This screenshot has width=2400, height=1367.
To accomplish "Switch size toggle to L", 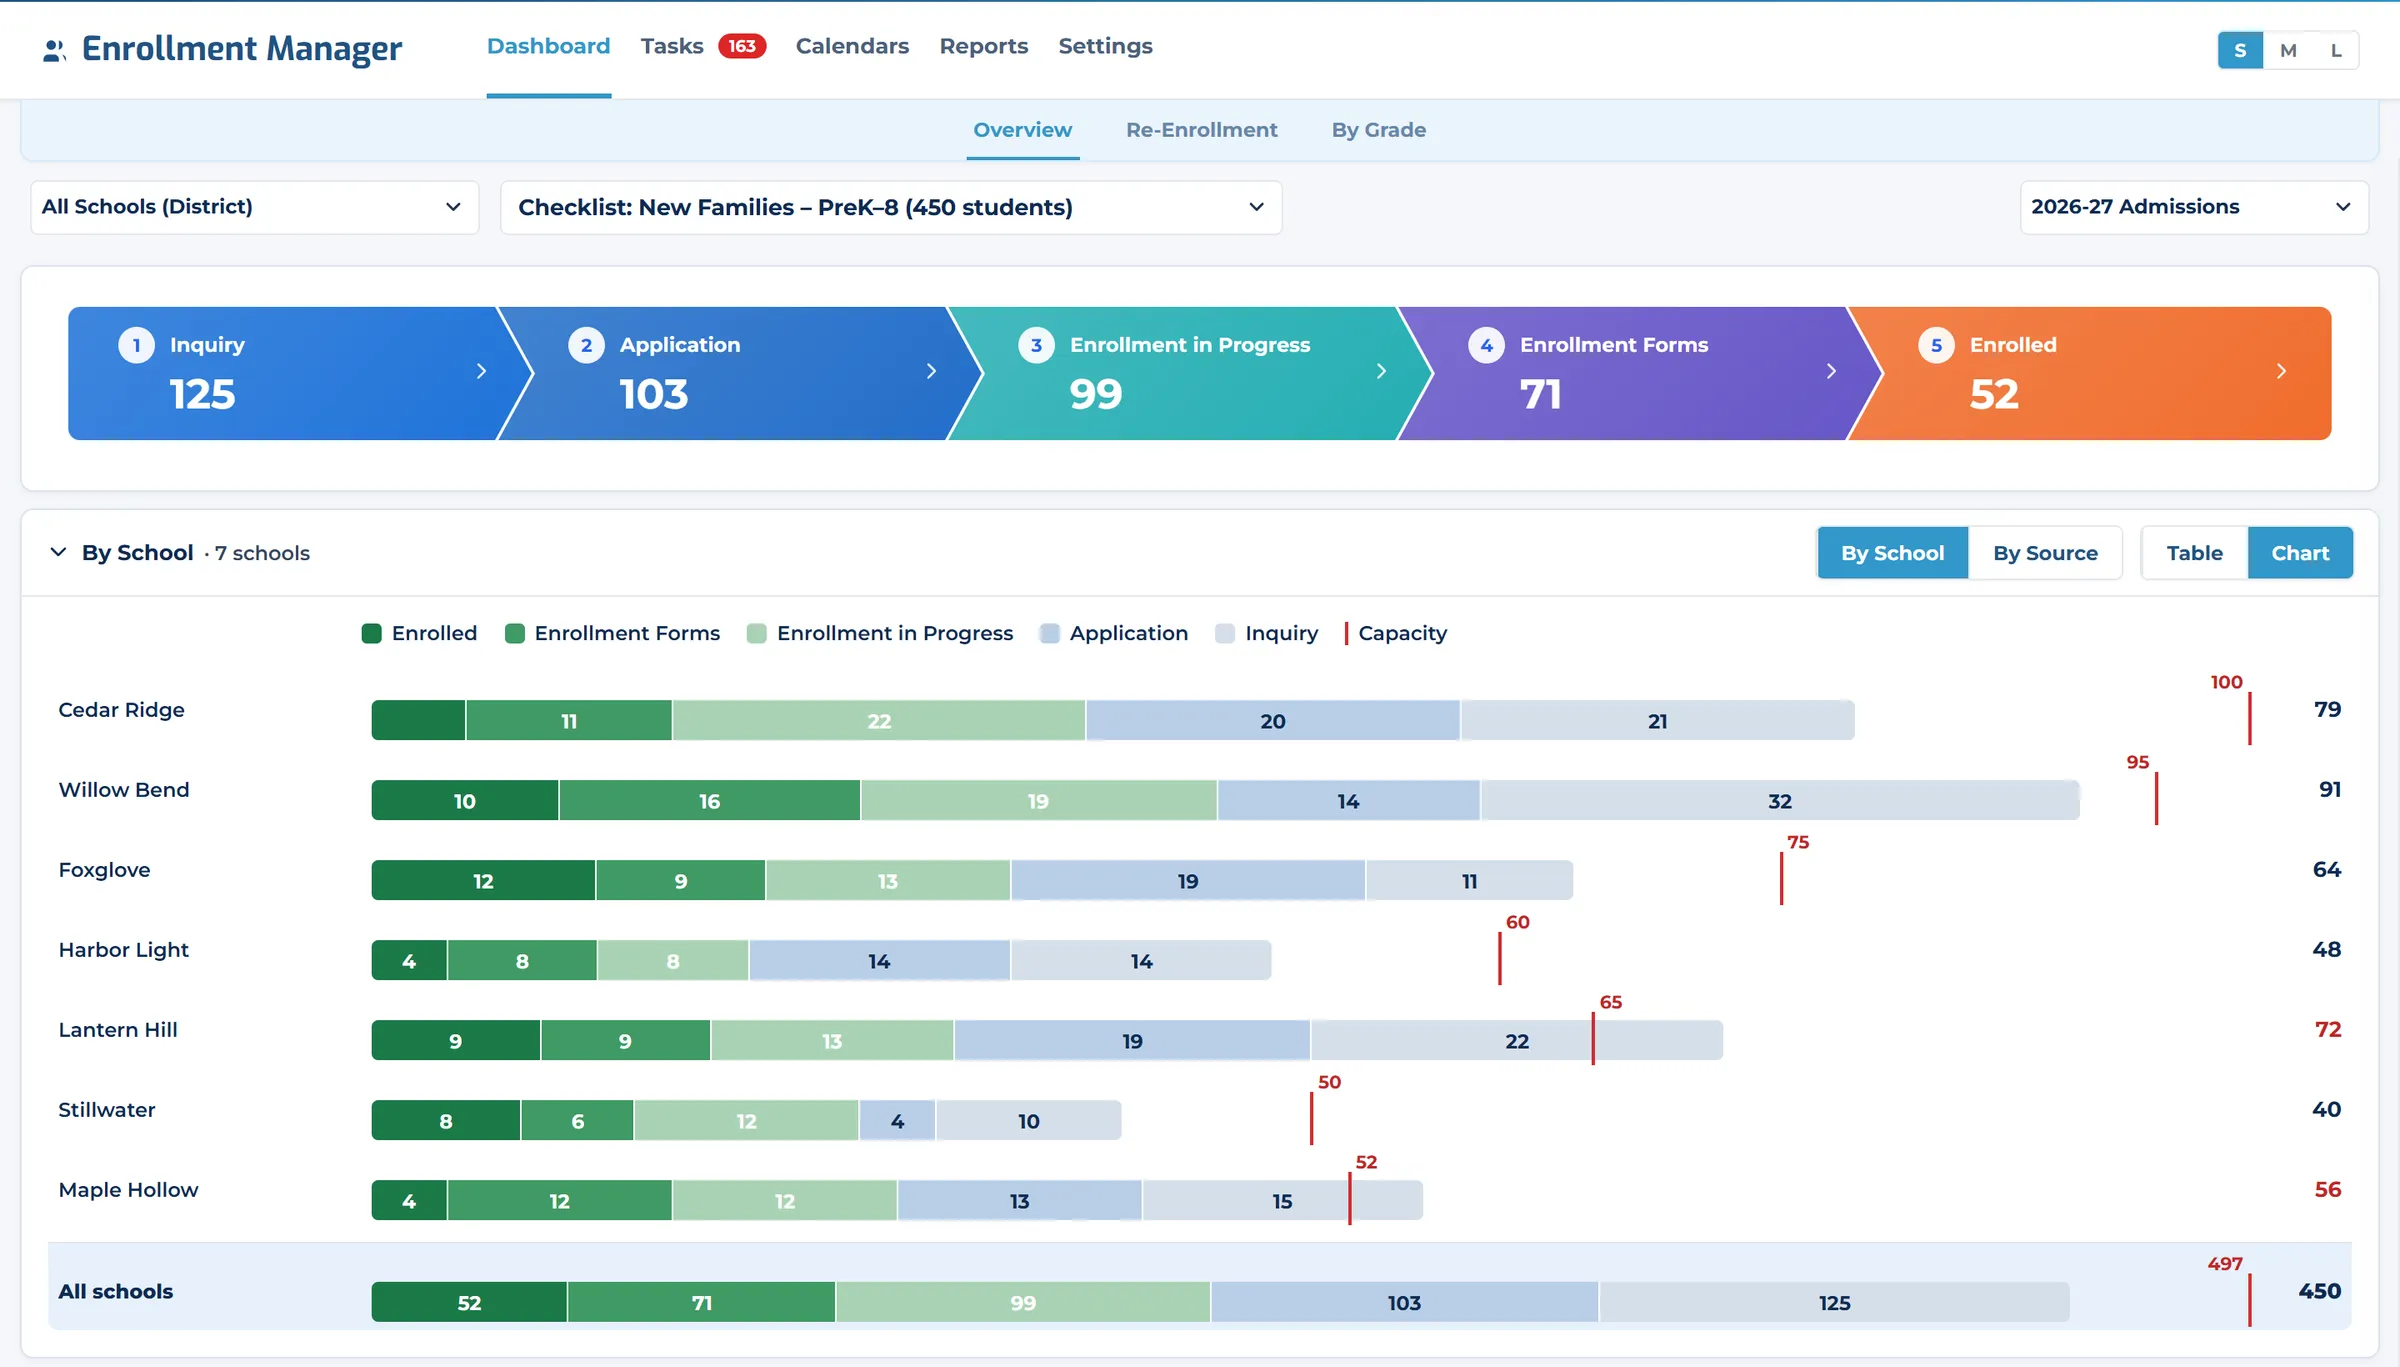I will [2336, 50].
